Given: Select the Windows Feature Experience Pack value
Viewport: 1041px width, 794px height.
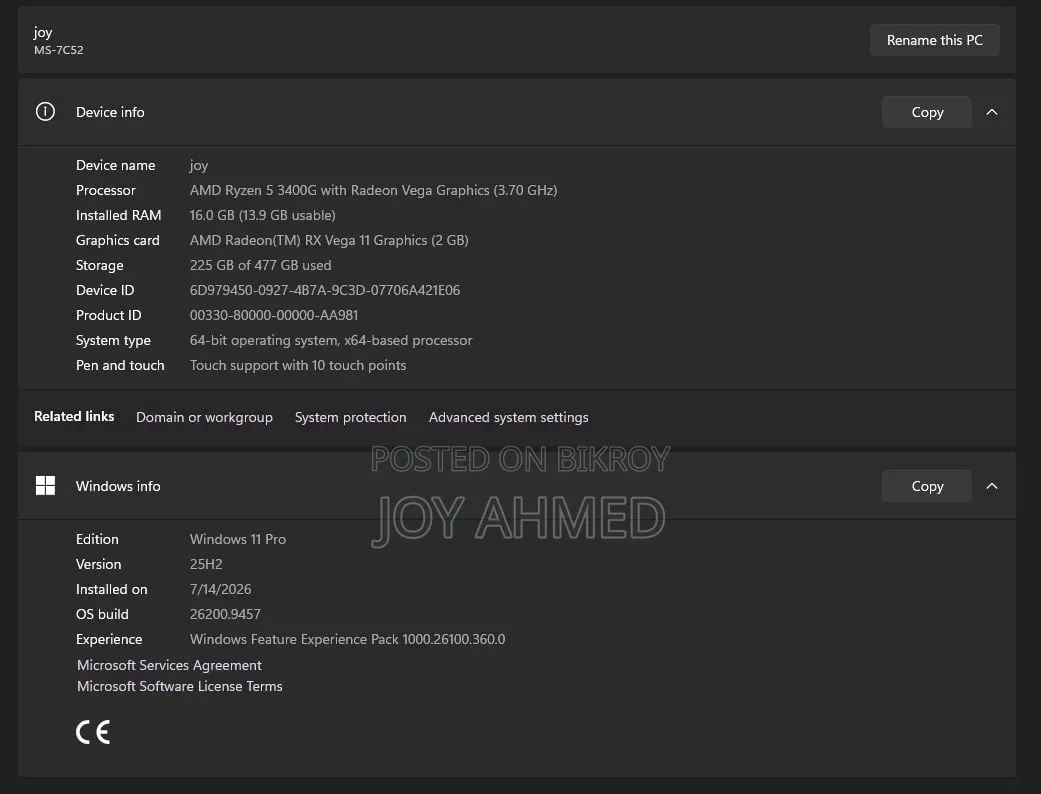Looking at the screenshot, I should pyautogui.click(x=347, y=639).
